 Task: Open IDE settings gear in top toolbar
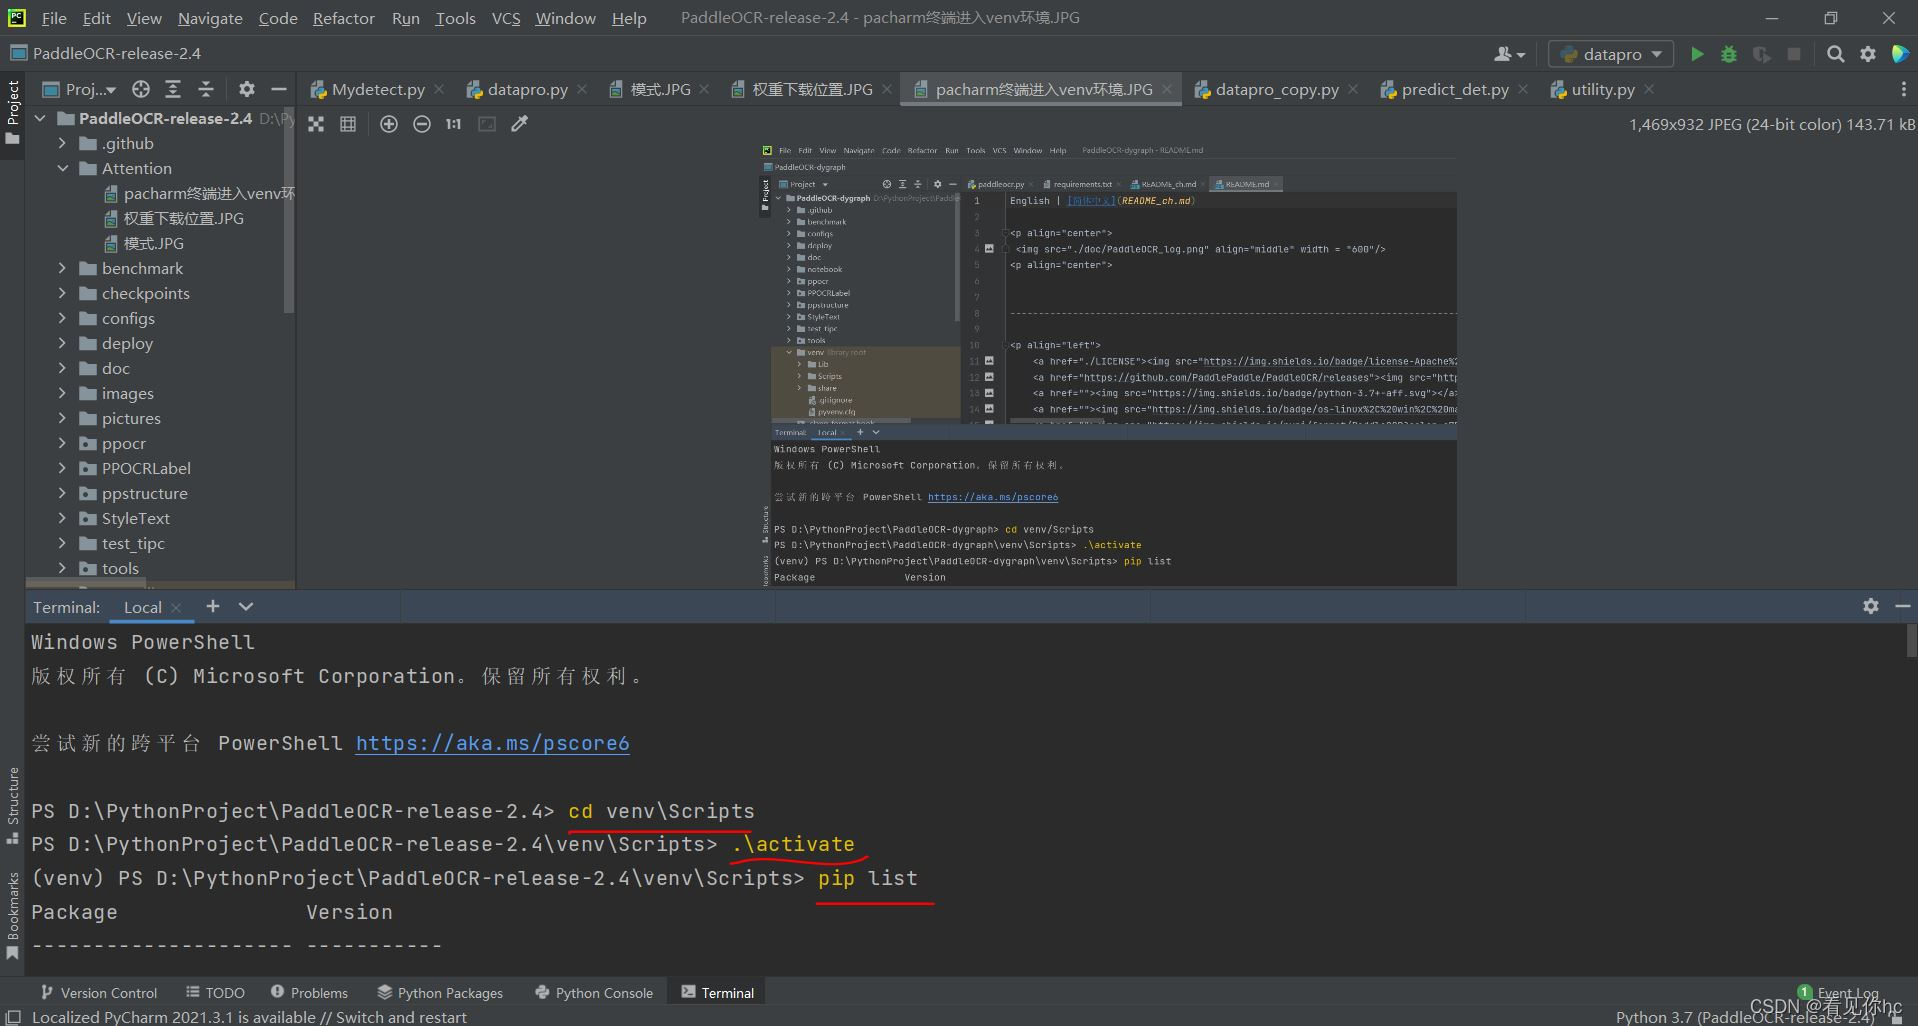1867,54
